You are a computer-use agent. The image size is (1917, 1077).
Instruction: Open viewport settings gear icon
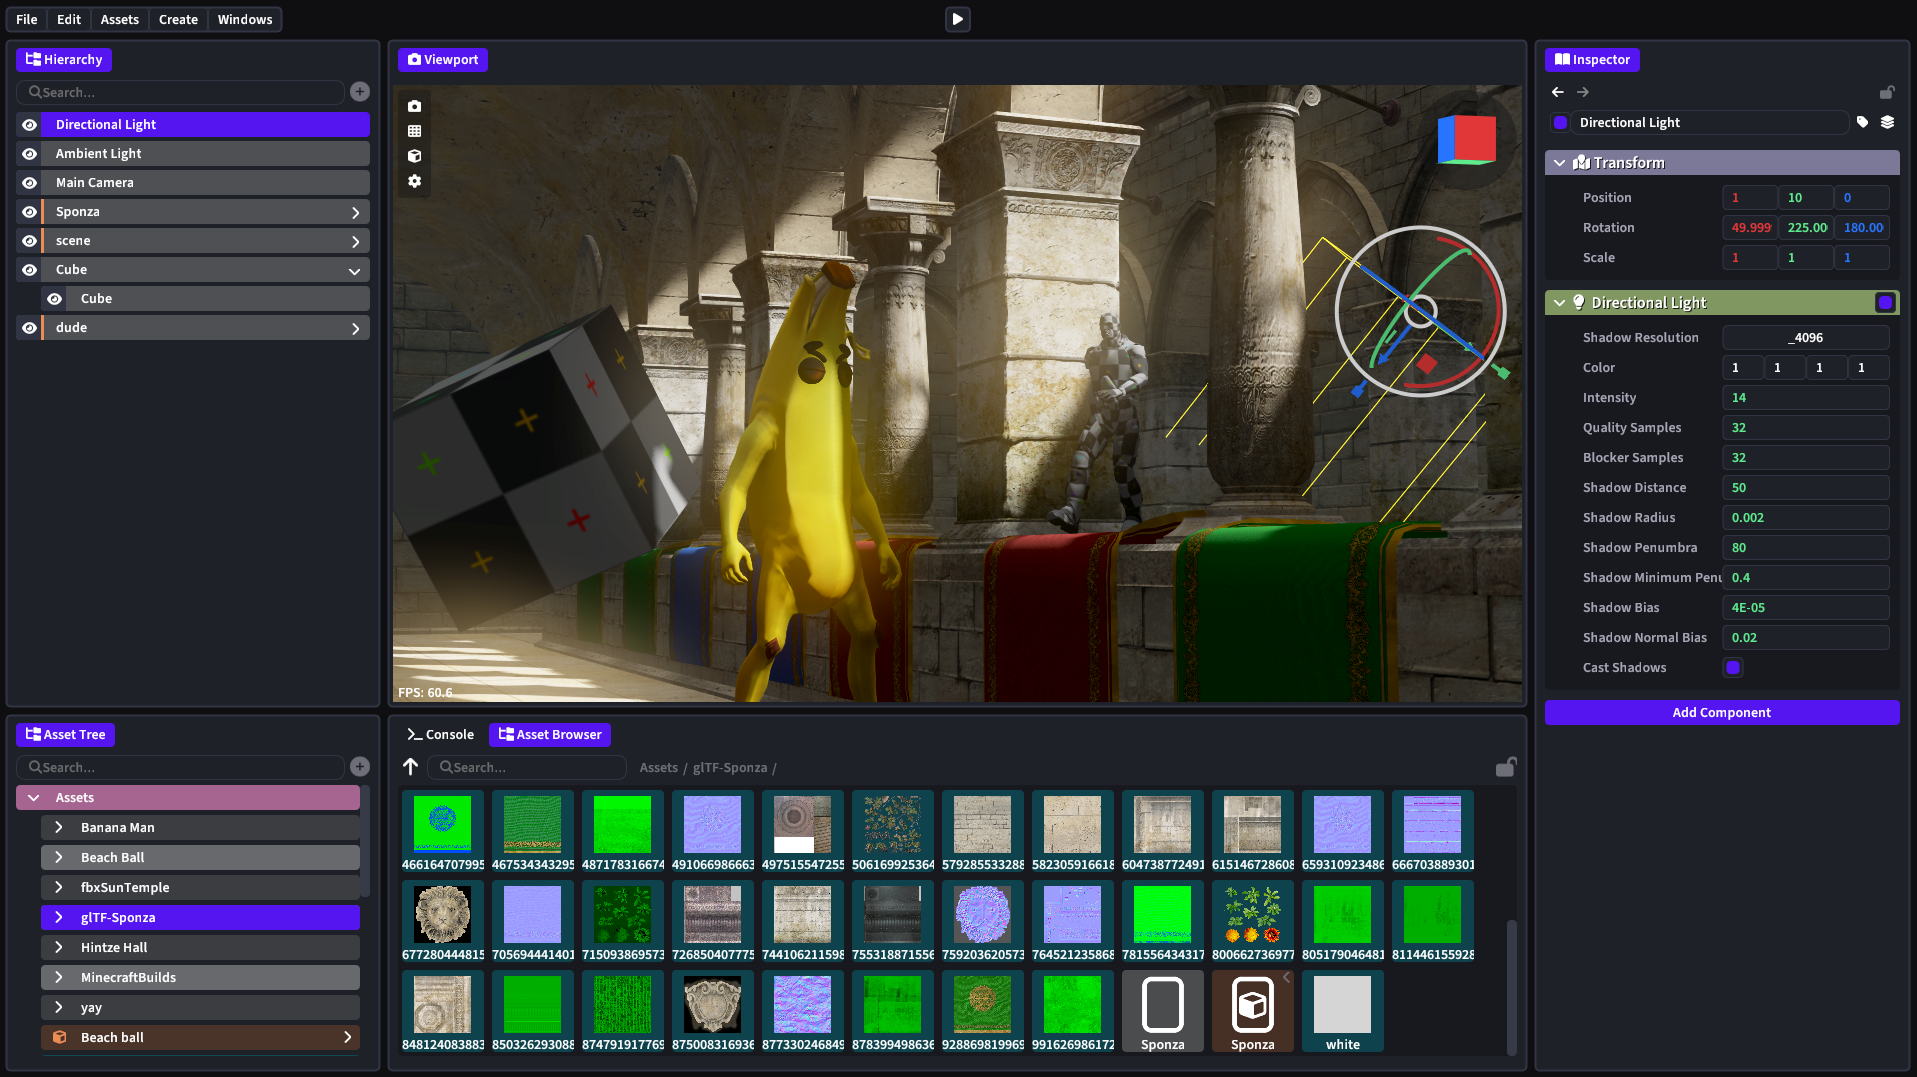point(414,181)
